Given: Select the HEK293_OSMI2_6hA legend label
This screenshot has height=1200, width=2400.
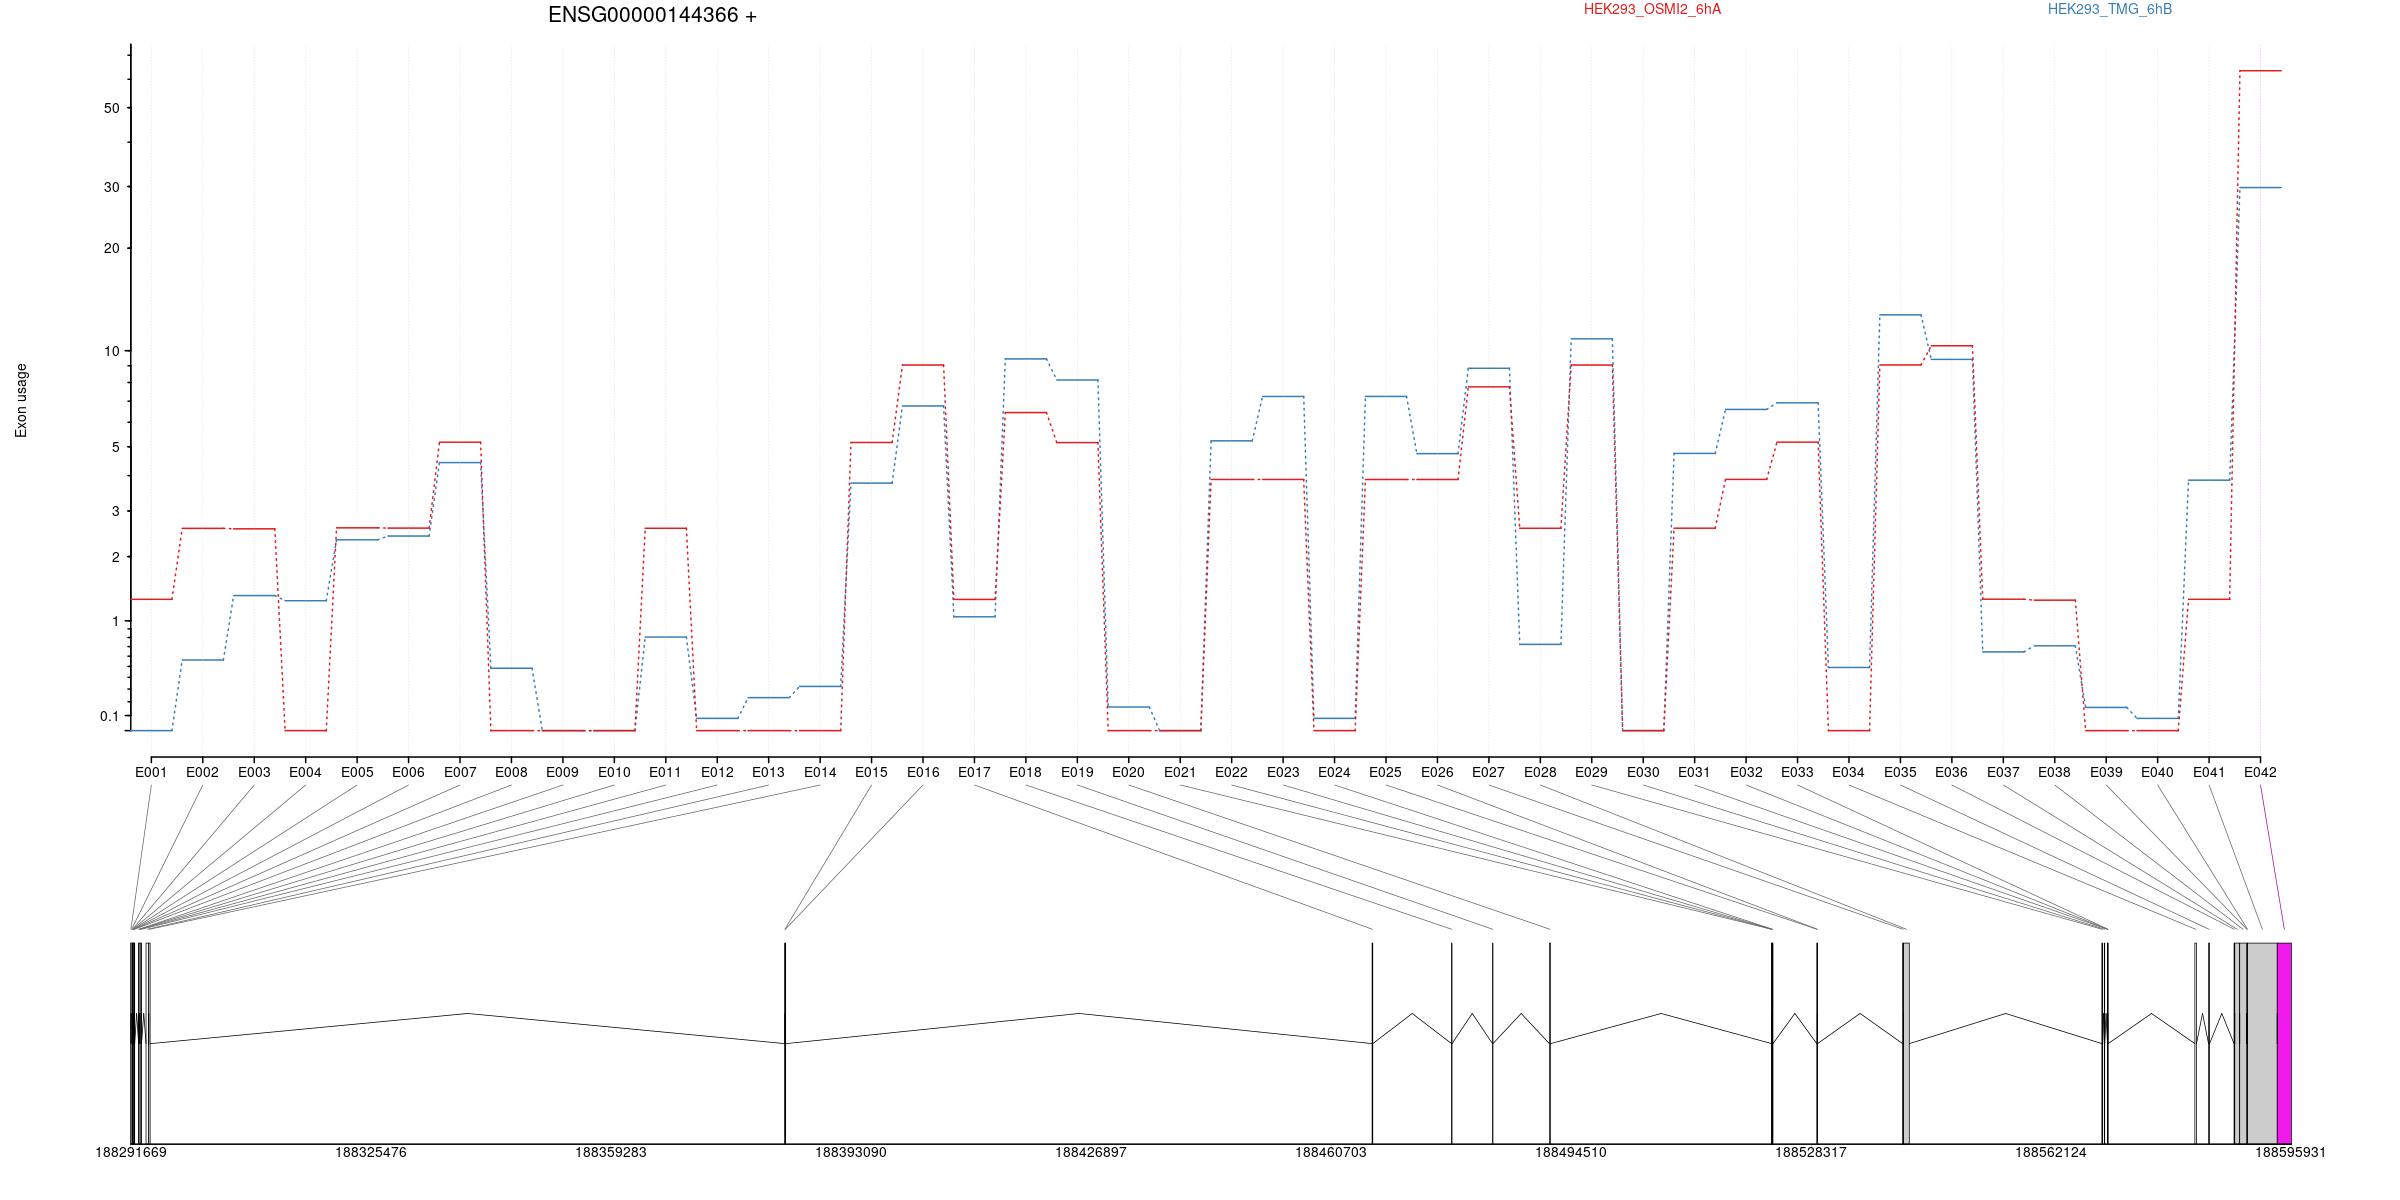Looking at the screenshot, I should (1652, 9).
